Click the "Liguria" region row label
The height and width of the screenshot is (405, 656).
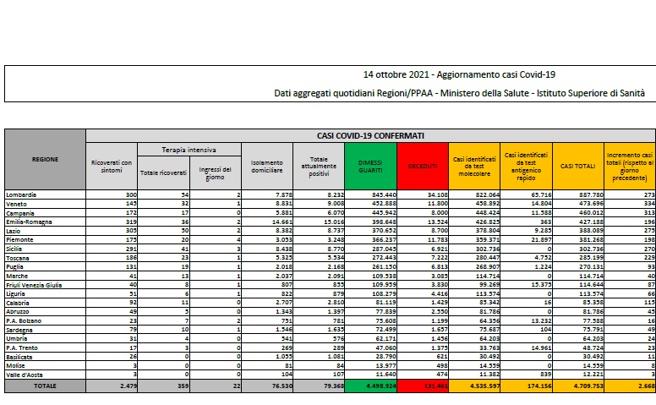[x=15, y=294]
